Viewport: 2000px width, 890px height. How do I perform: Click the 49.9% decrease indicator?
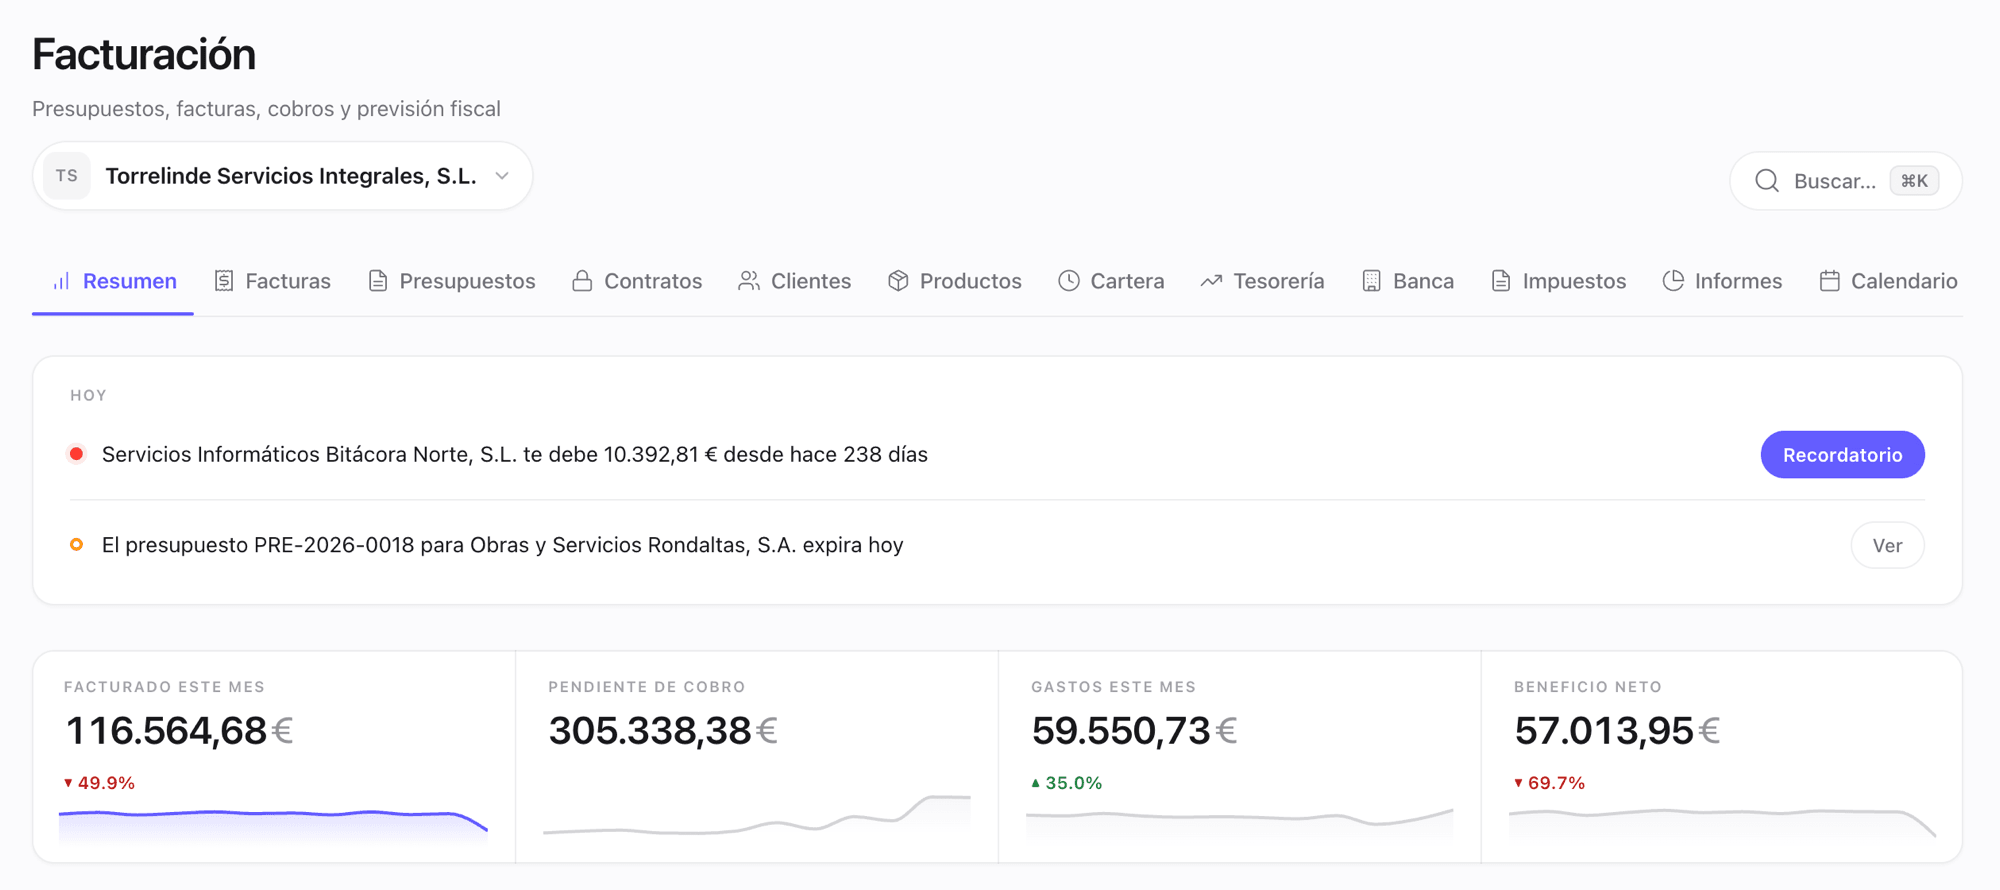coord(99,783)
